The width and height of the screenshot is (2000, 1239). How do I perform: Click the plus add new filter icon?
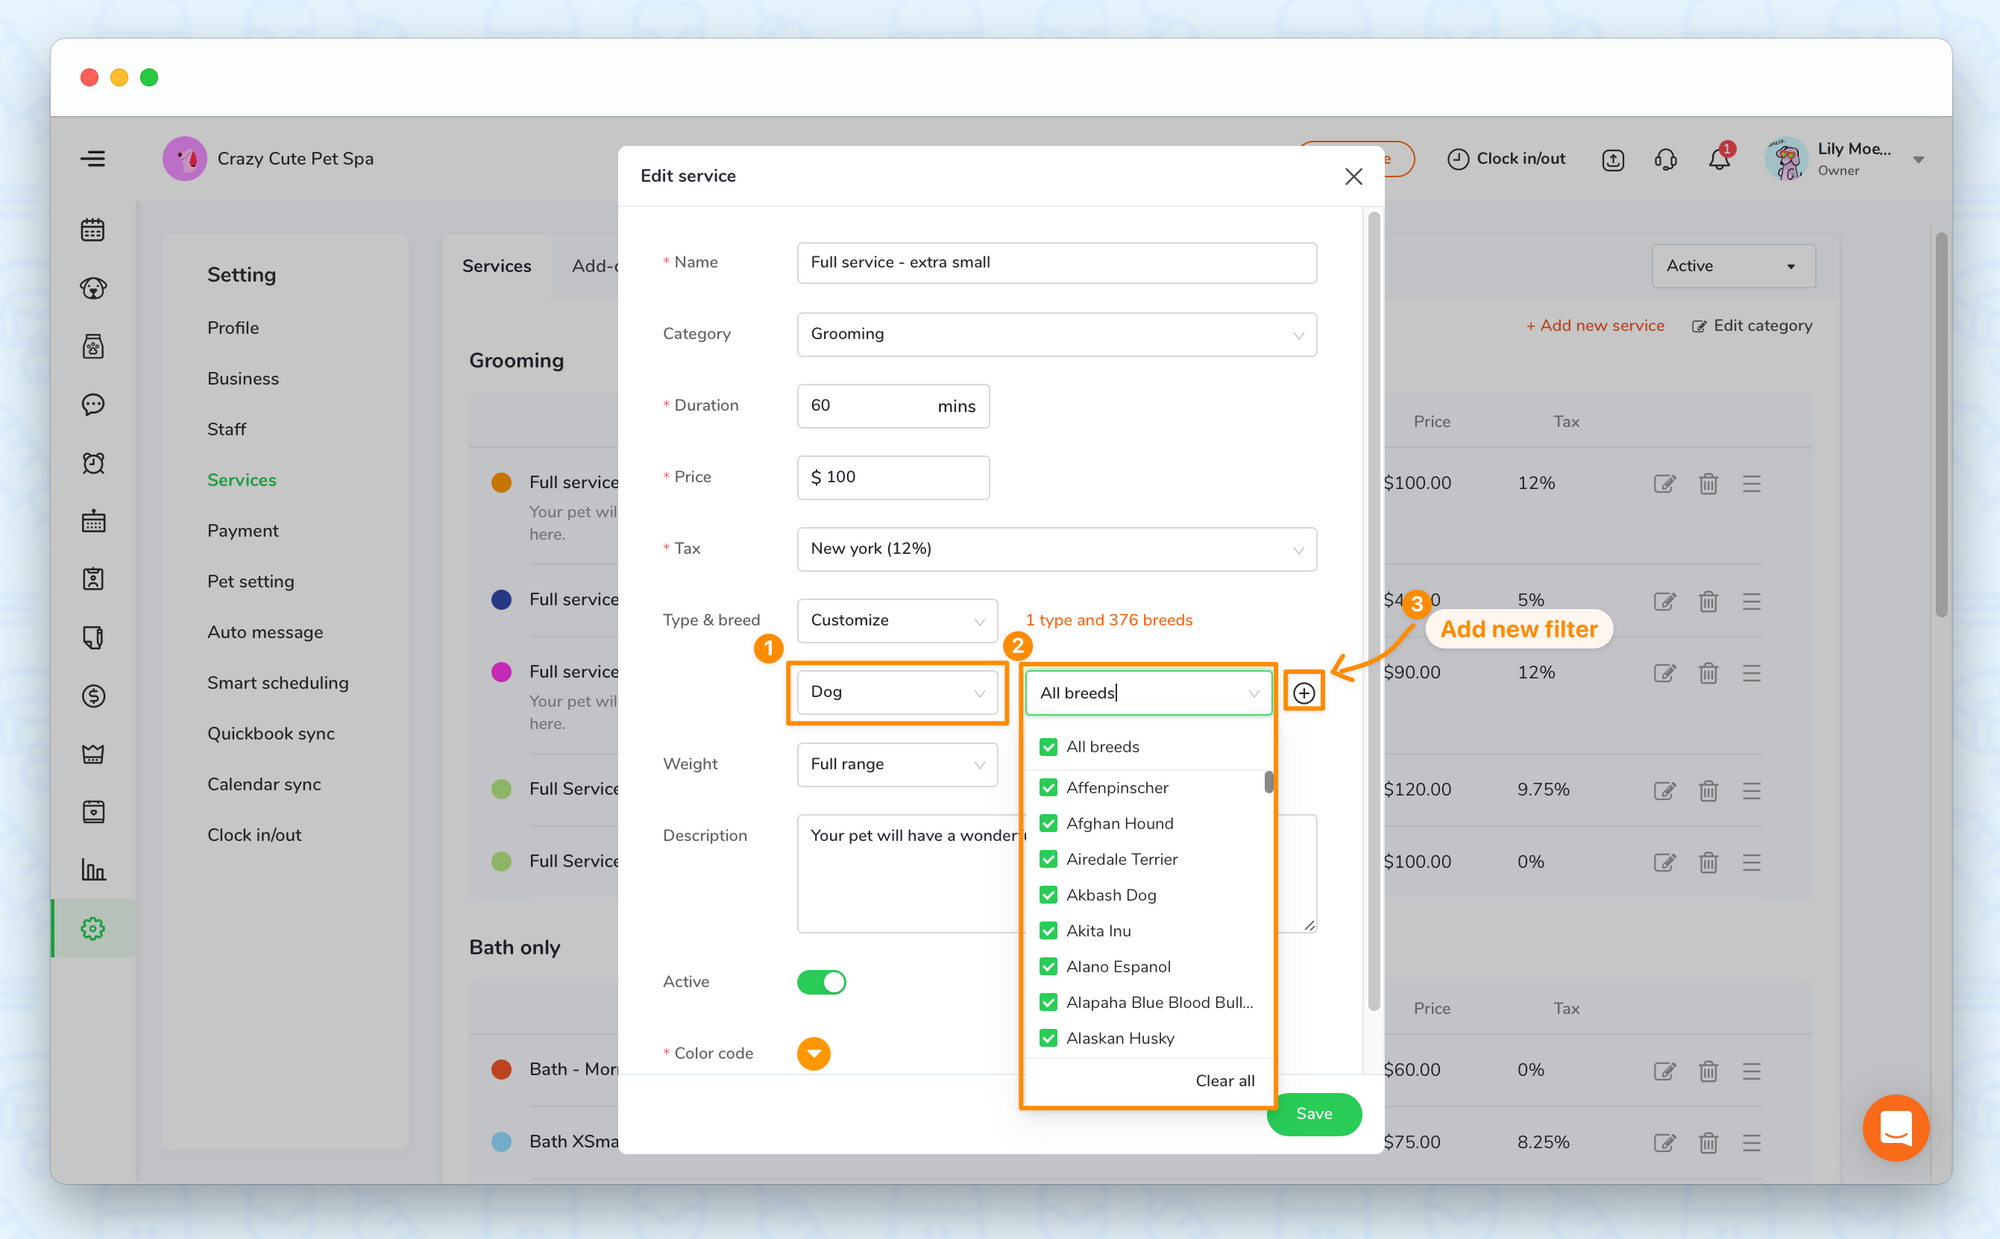pyautogui.click(x=1304, y=693)
